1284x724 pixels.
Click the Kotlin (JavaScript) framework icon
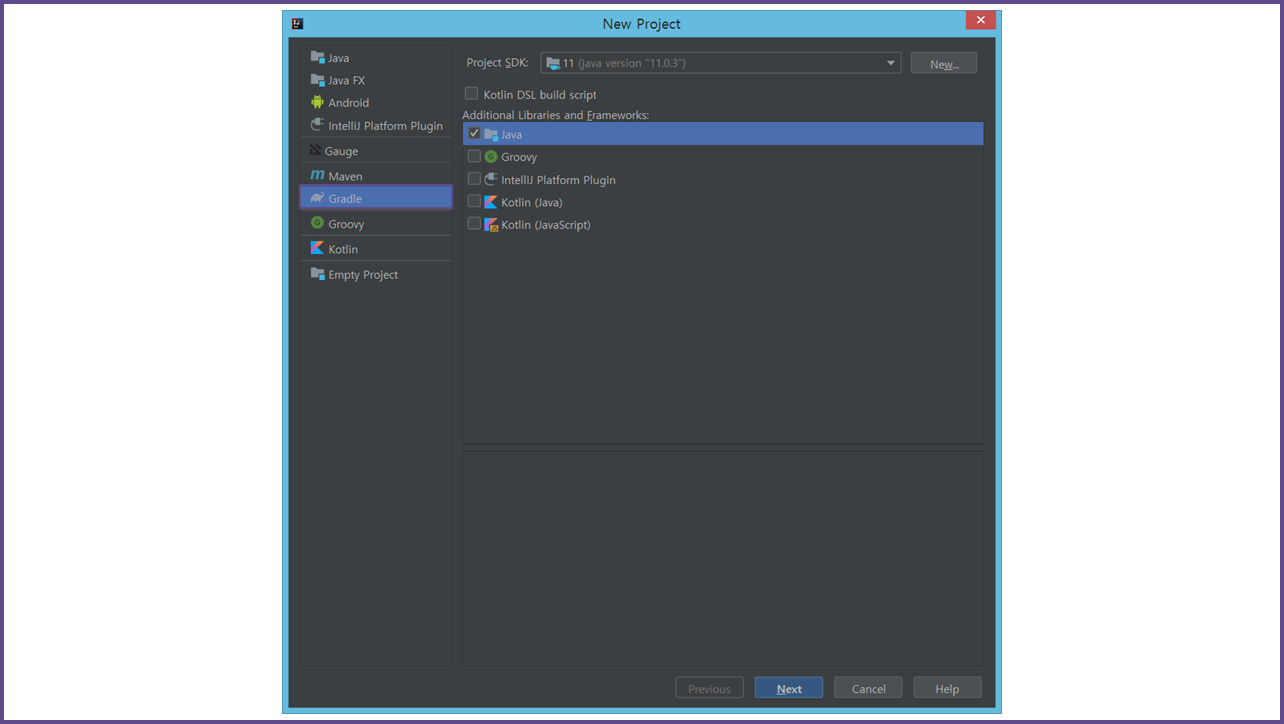(x=491, y=225)
